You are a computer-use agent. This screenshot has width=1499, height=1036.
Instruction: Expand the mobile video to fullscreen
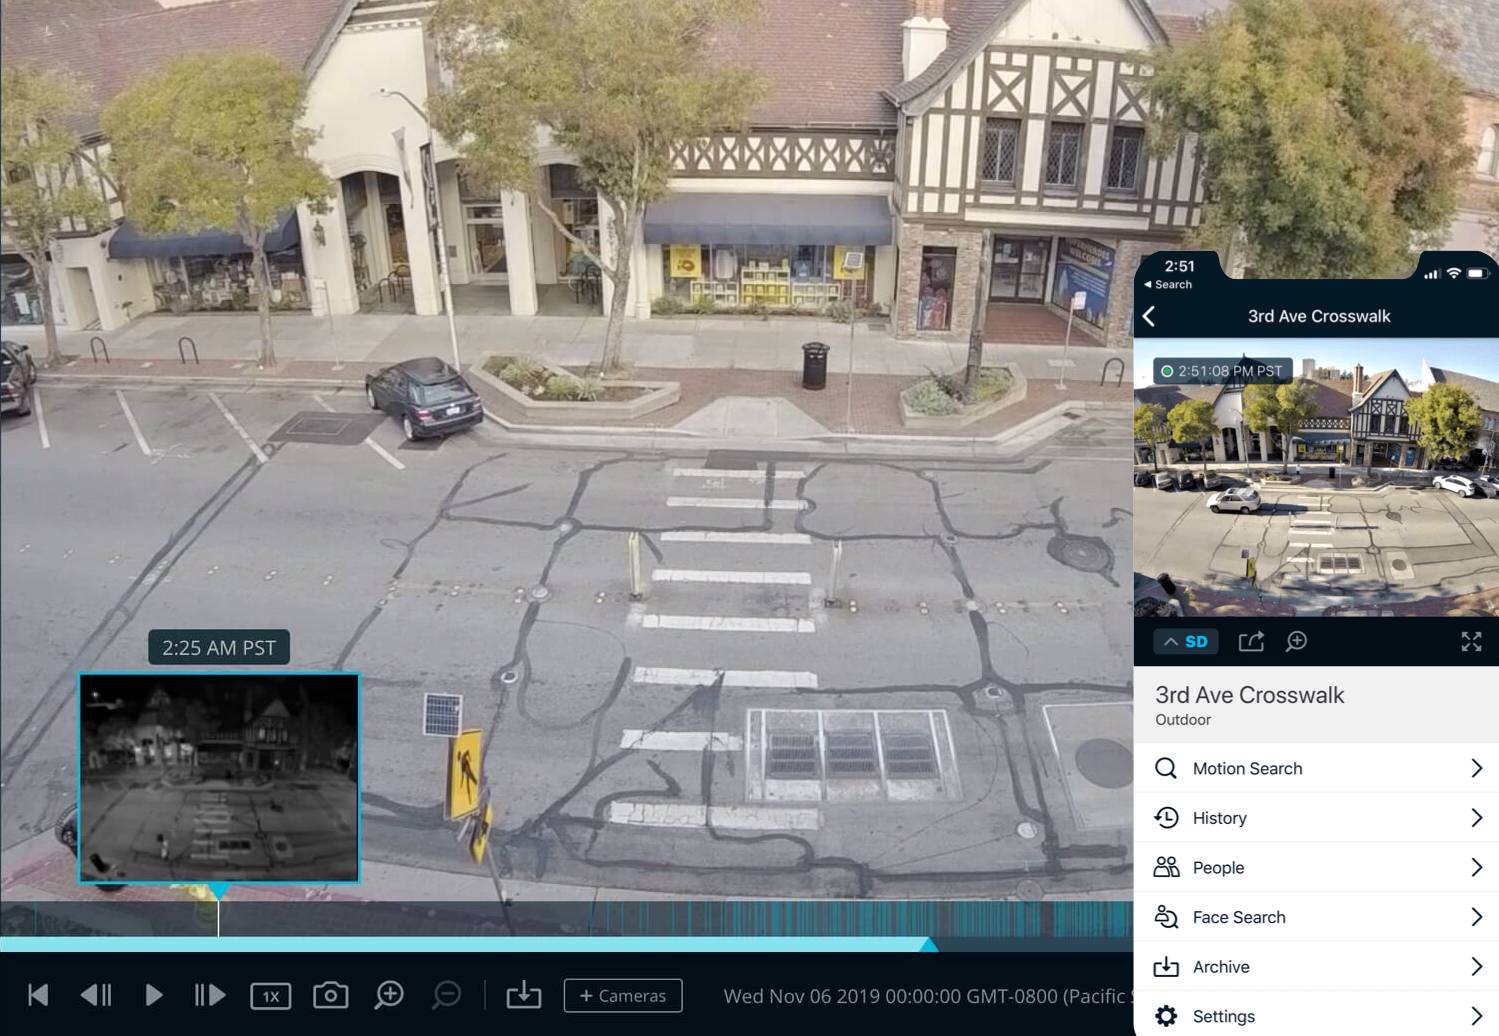1471,642
